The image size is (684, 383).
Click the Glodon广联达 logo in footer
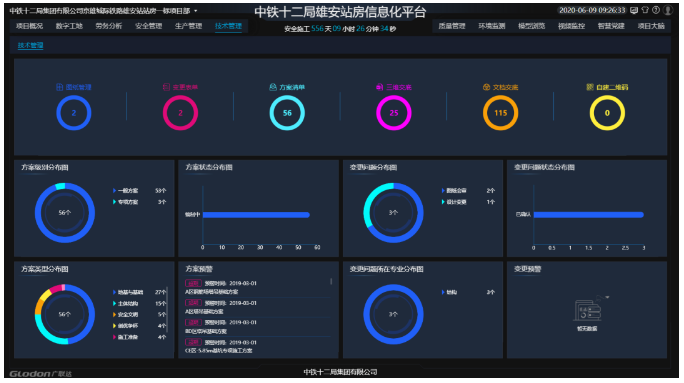[x=41, y=374]
